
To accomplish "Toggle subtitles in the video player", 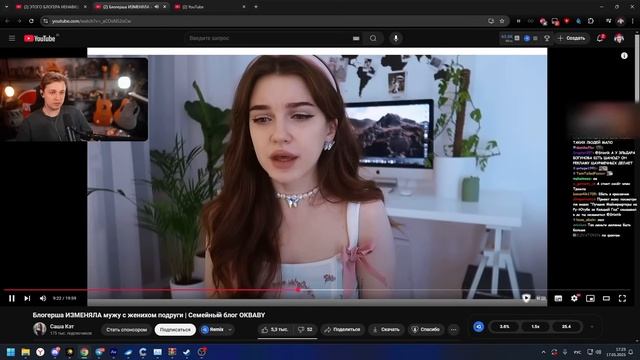I will (558, 299).
